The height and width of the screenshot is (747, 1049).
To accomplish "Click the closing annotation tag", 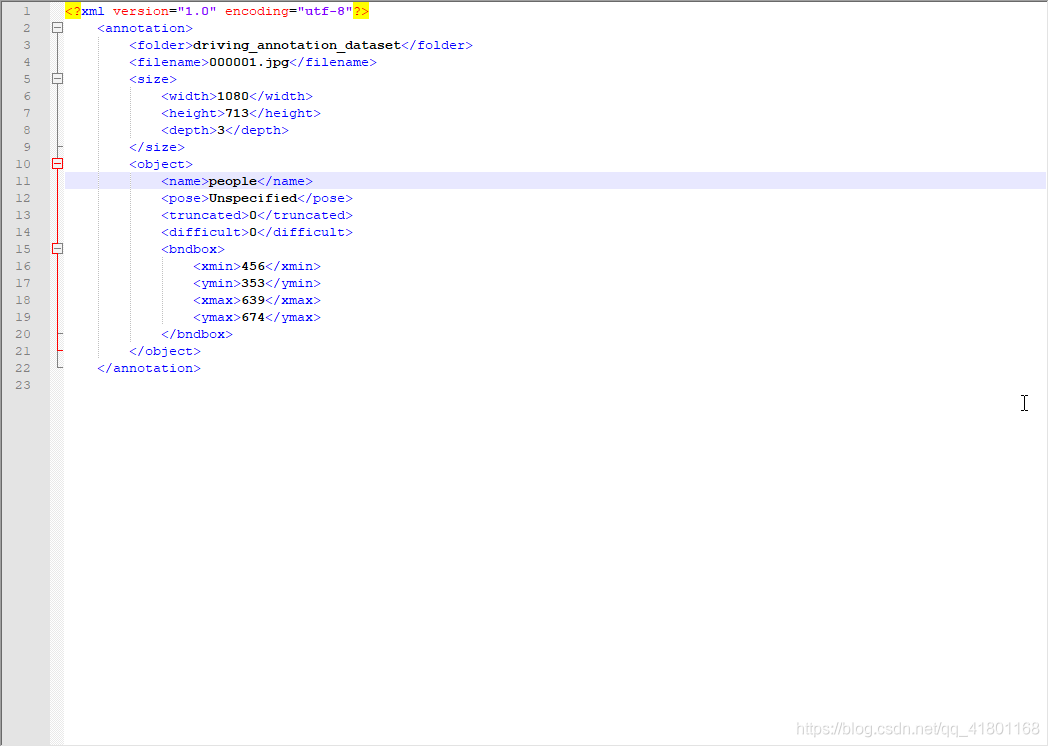I will point(149,368).
